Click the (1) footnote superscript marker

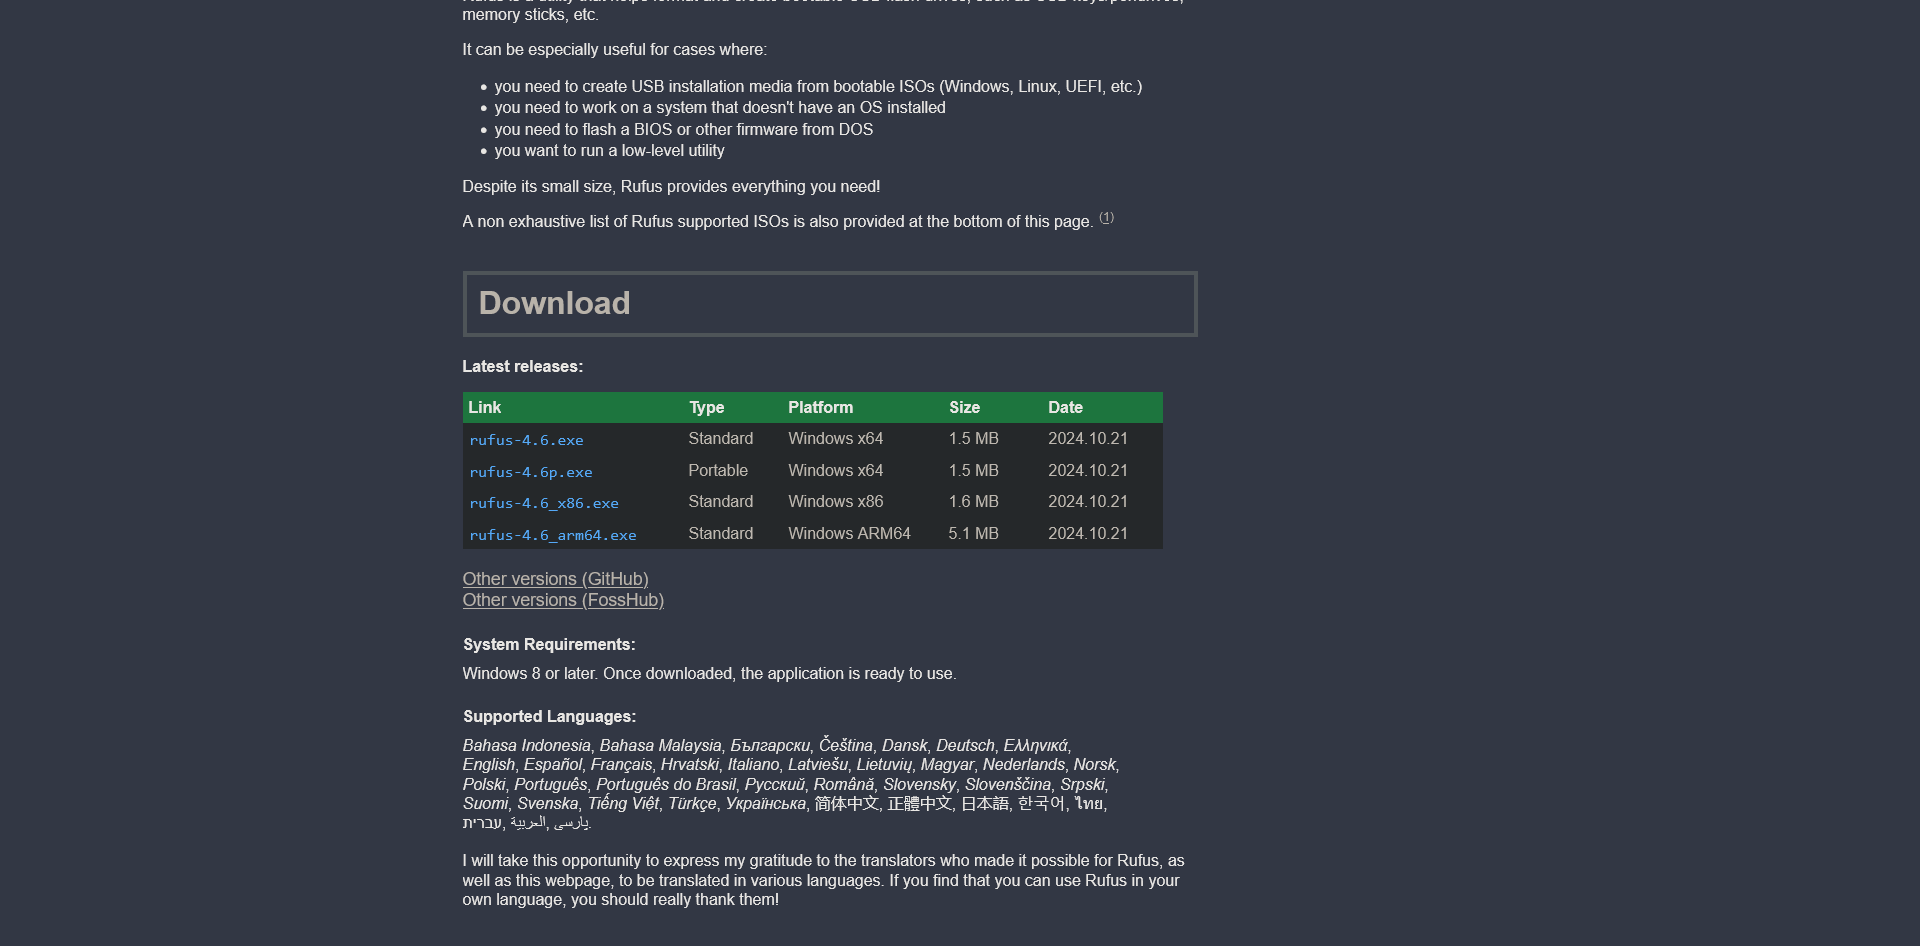tap(1106, 217)
